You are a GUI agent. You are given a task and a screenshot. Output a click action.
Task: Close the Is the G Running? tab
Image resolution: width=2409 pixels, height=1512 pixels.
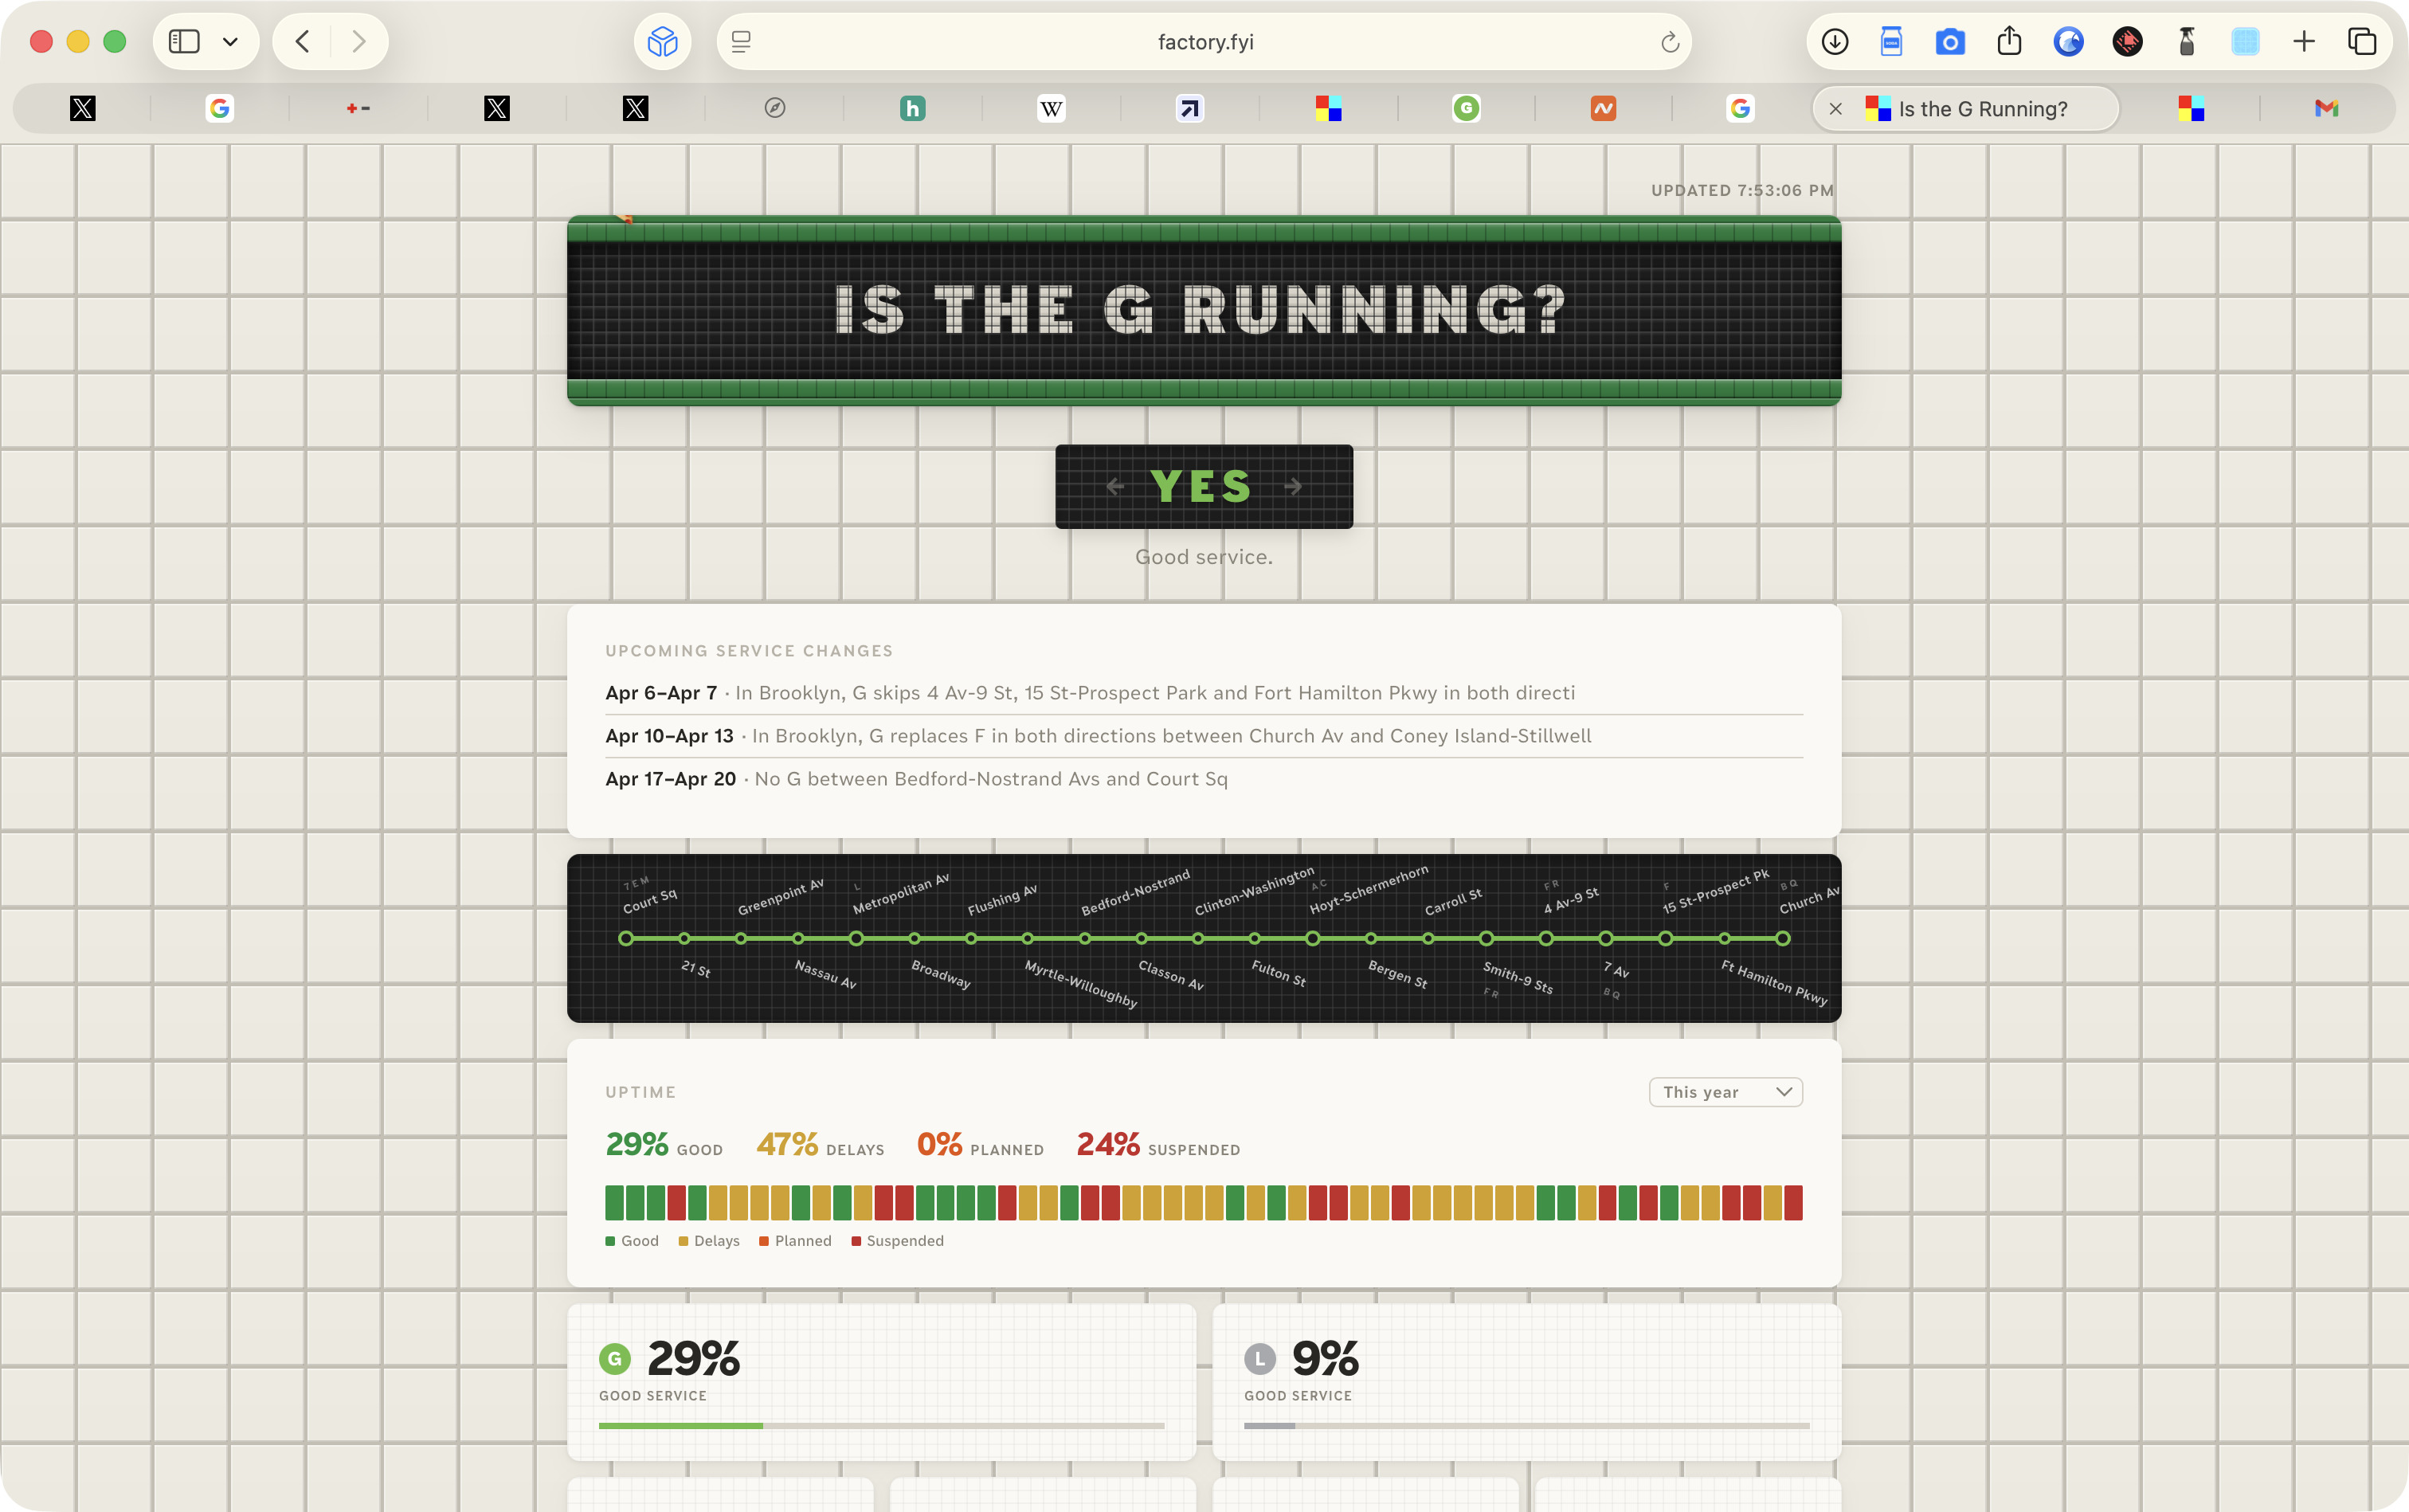[x=1835, y=109]
